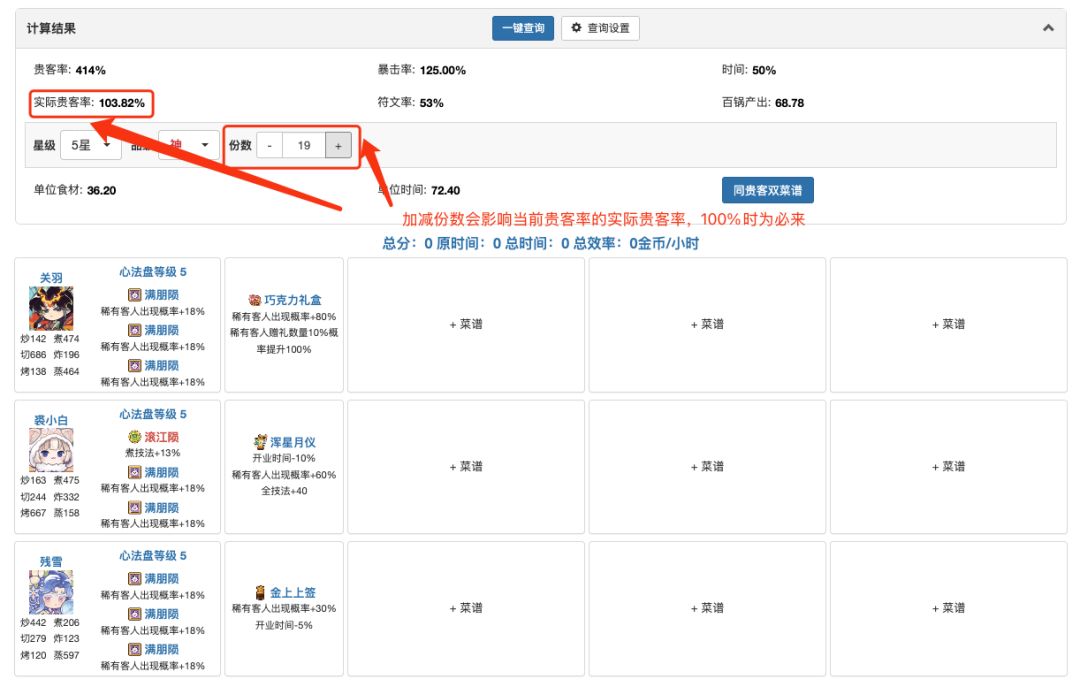The image size is (1080, 687).
Task: Click 心法盘等级 5 in 裴小白's row
Action: [153, 414]
